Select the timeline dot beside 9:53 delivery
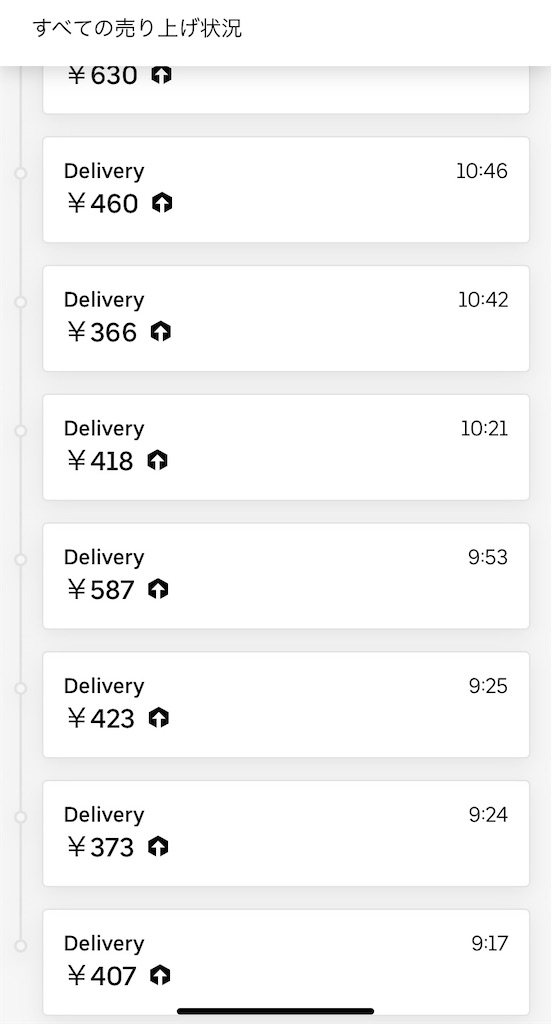The image size is (552, 1024). click(x=20, y=560)
